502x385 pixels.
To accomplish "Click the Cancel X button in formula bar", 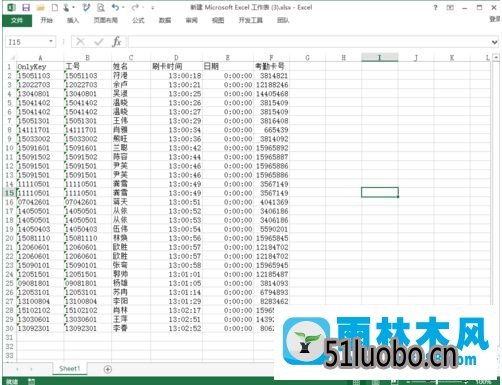I will pos(80,42).
